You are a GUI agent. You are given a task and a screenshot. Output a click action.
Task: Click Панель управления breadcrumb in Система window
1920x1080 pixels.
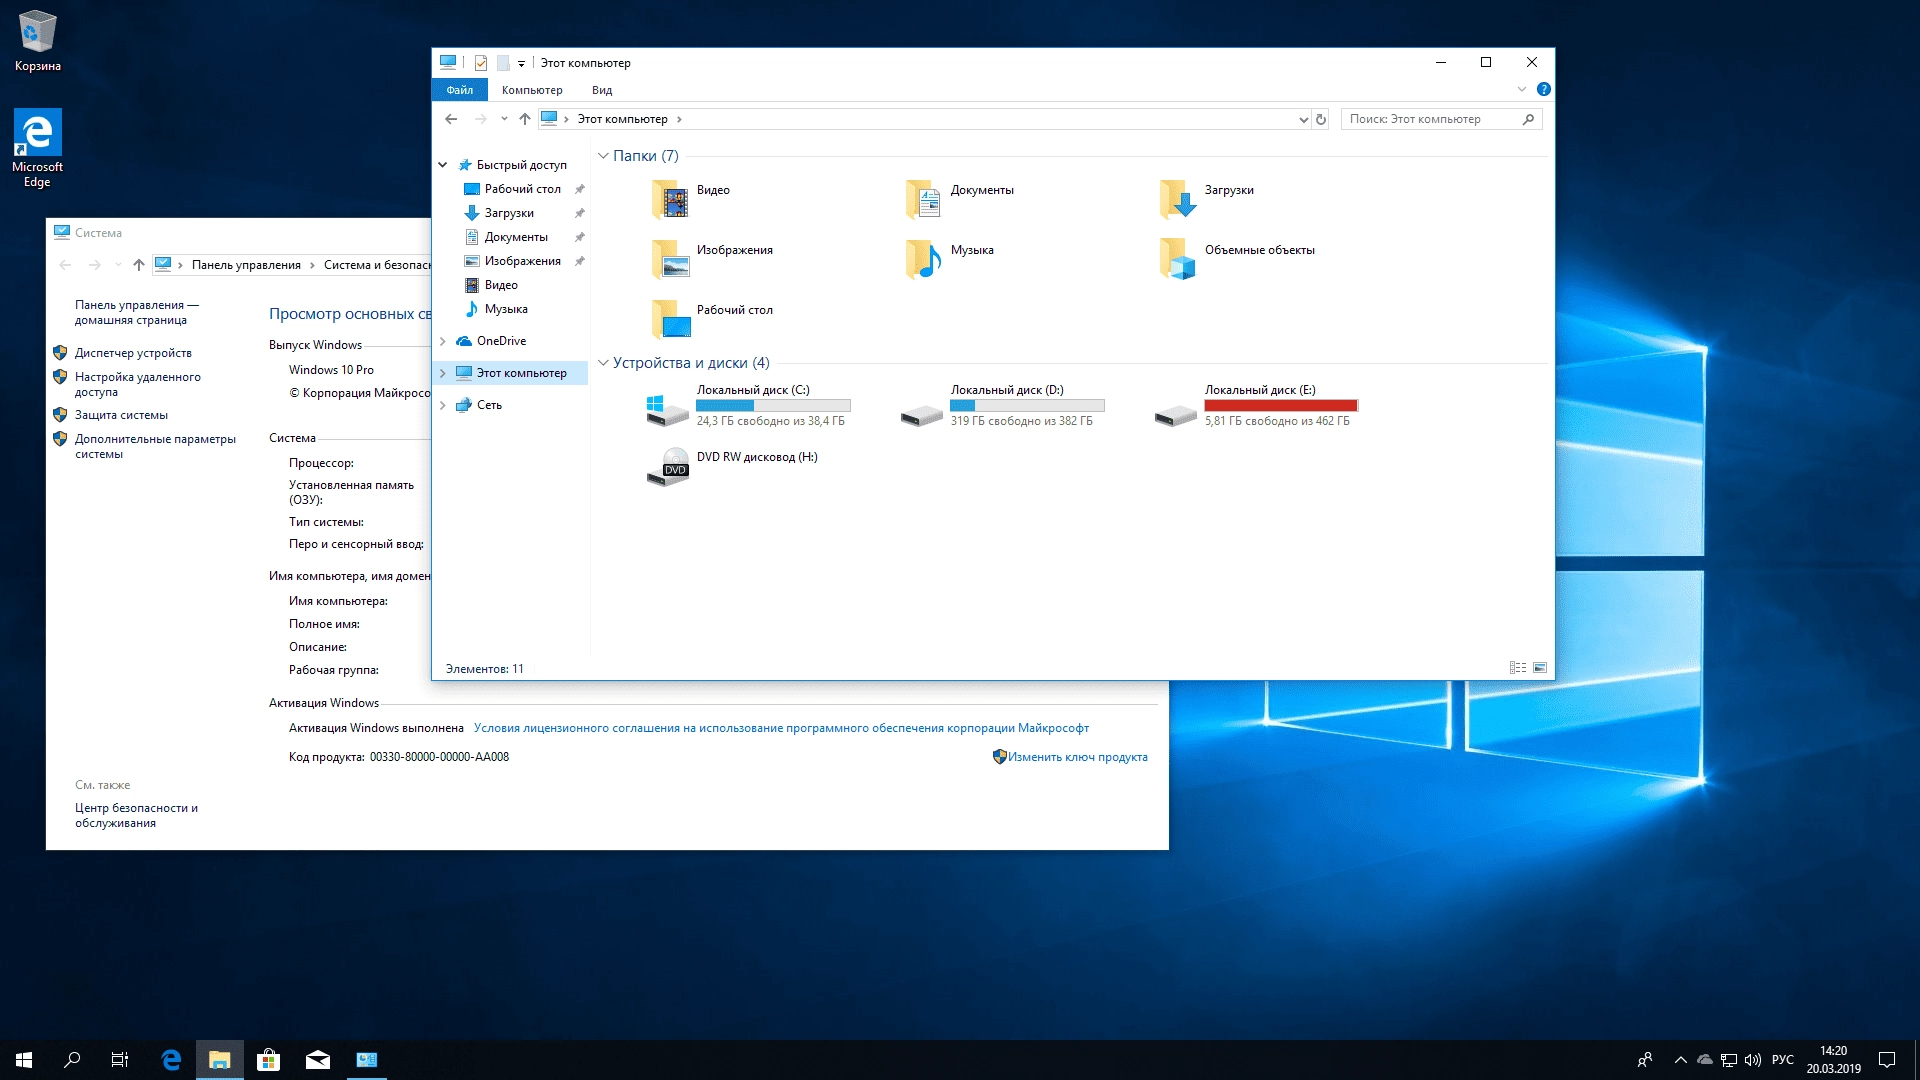[x=246, y=265]
